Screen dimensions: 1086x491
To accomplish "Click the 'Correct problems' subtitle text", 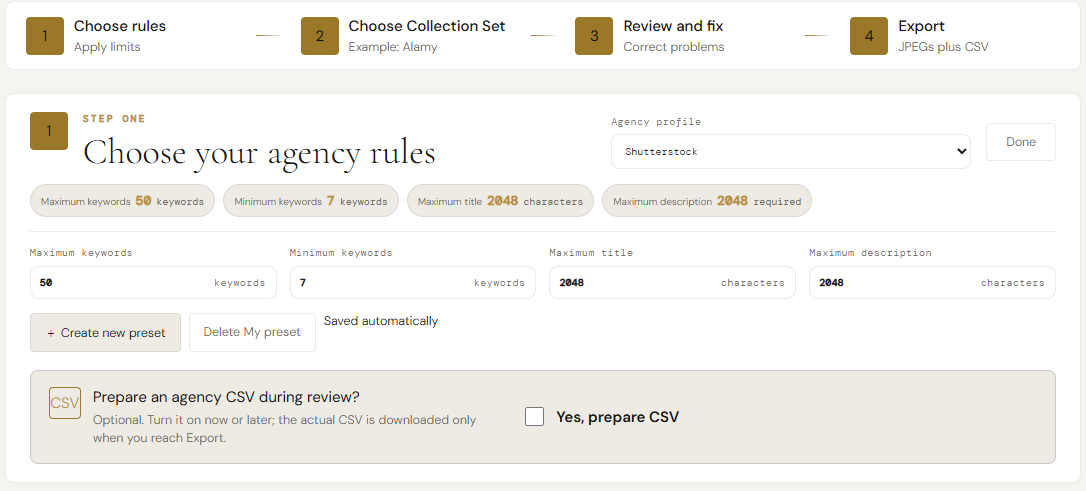I will tap(674, 47).
